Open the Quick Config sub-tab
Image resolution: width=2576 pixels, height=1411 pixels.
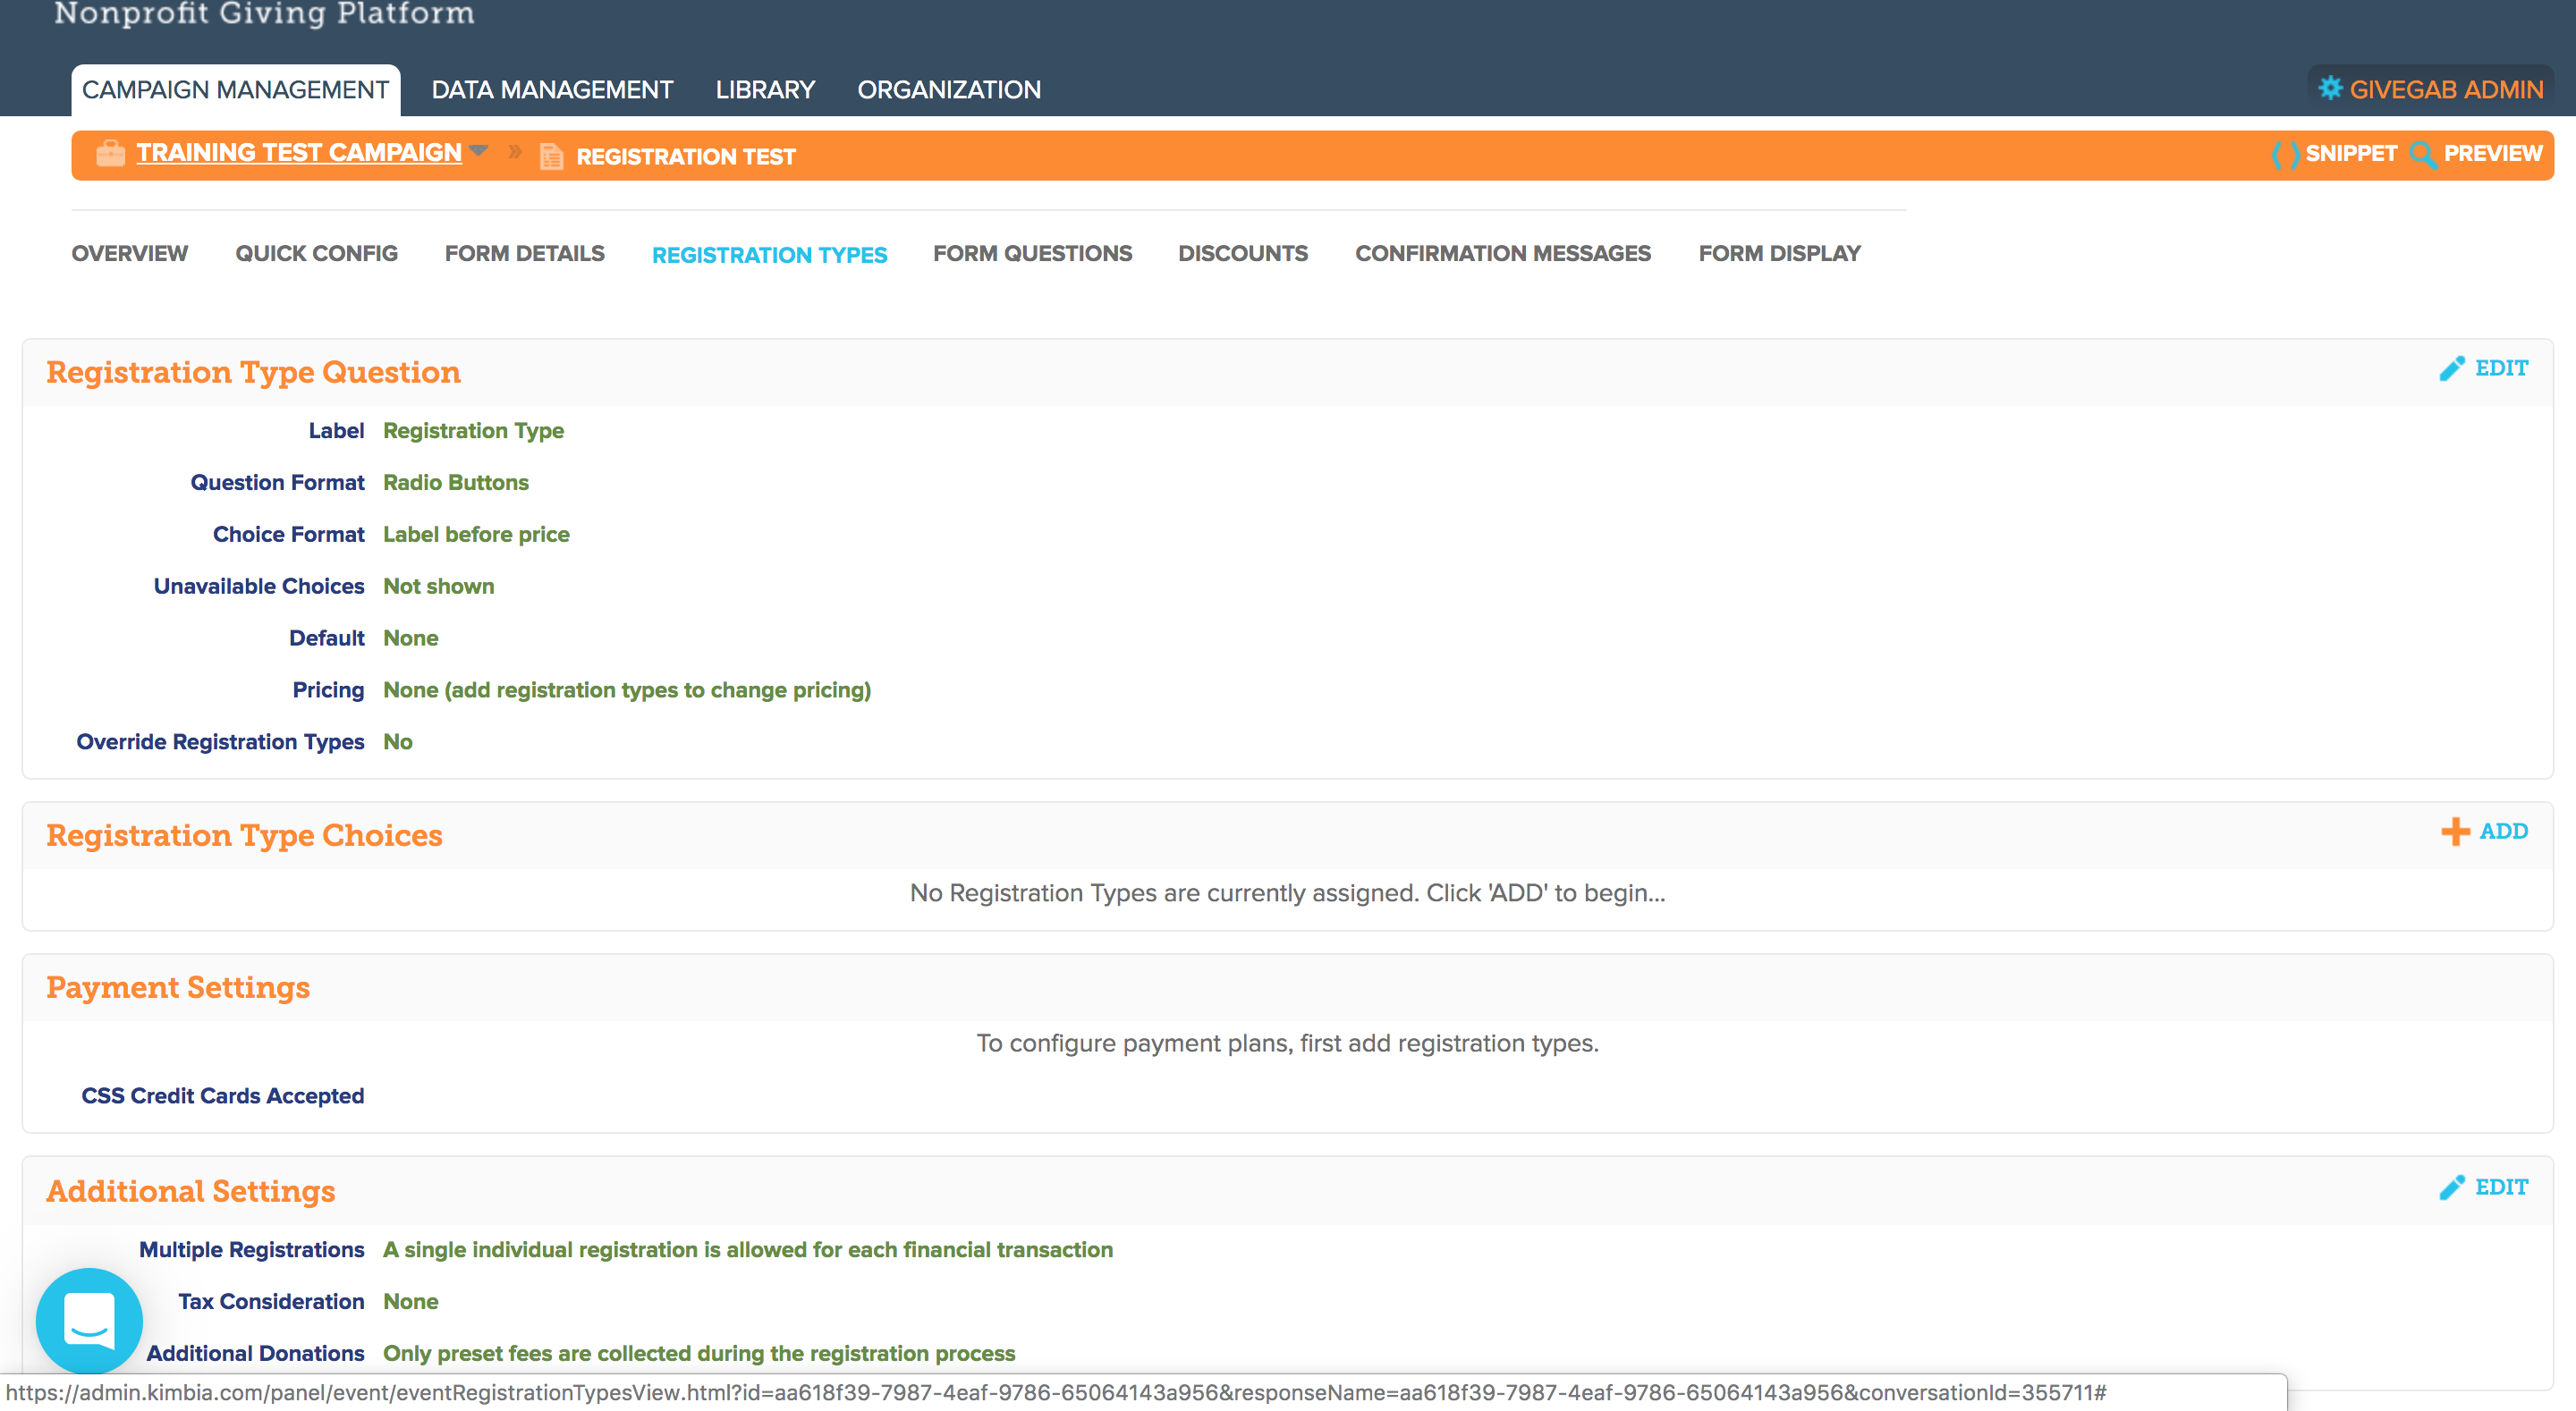(x=316, y=254)
